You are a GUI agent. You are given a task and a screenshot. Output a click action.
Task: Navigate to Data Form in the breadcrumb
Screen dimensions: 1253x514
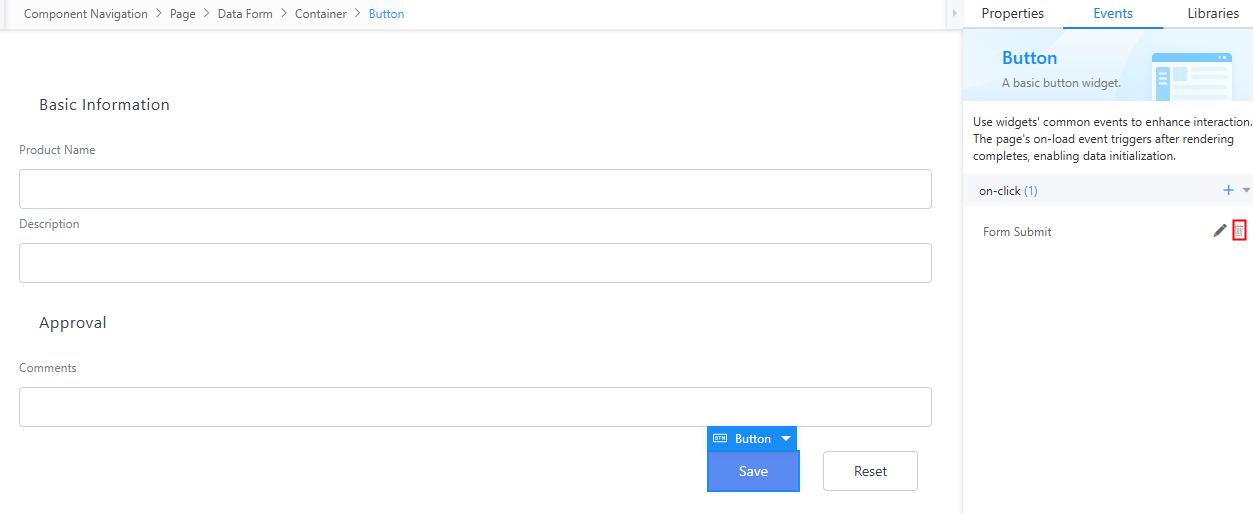(245, 14)
